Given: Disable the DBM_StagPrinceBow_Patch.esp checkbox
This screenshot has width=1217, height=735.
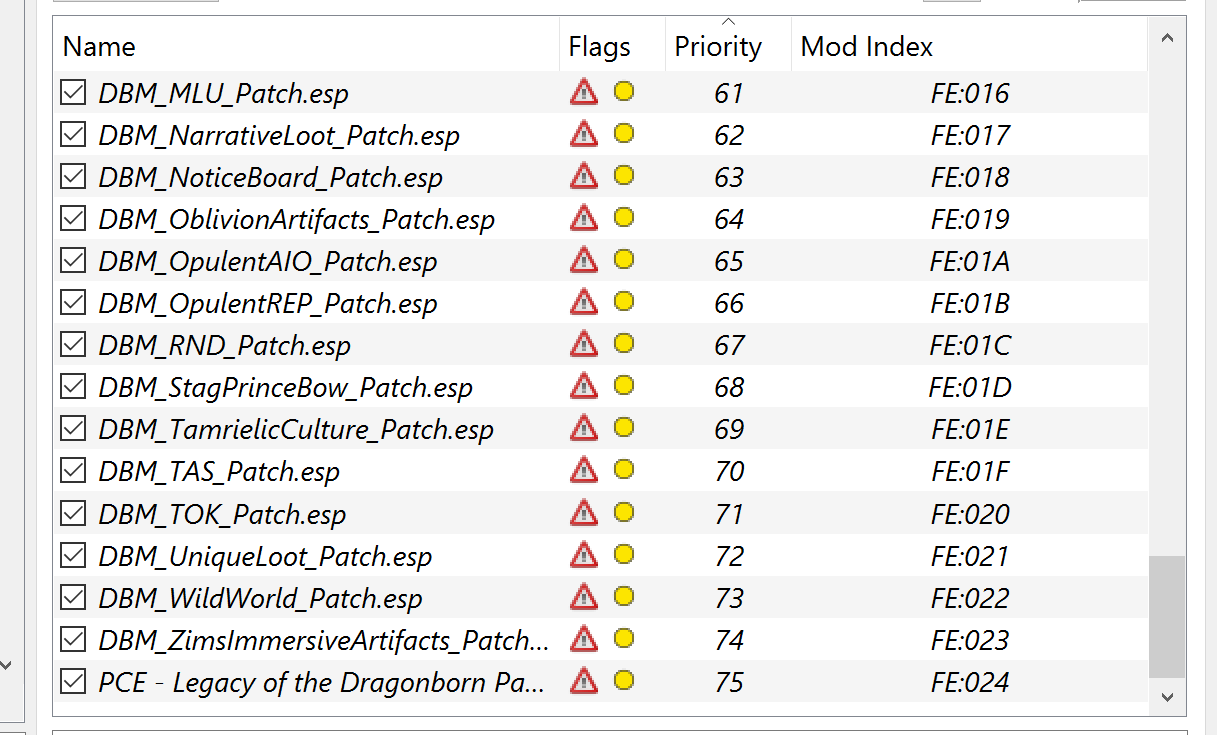Looking at the screenshot, I should pos(73,387).
